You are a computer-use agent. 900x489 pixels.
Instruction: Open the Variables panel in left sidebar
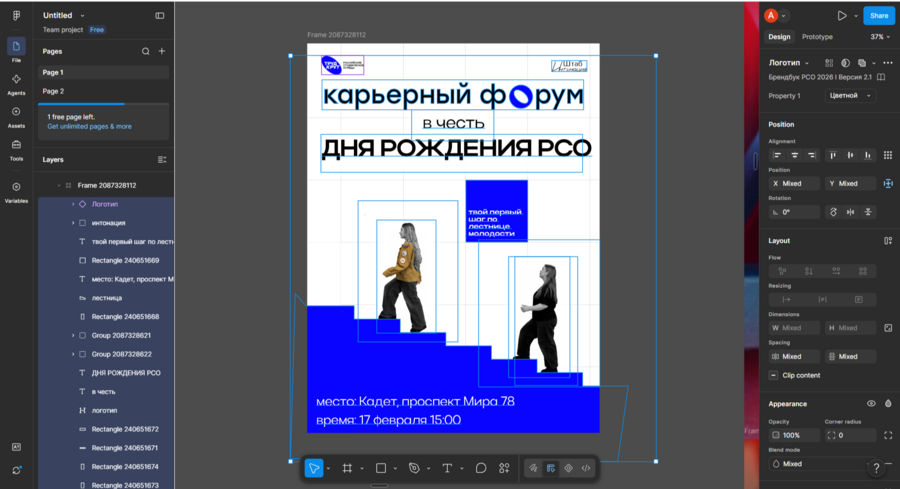(16, 192)
